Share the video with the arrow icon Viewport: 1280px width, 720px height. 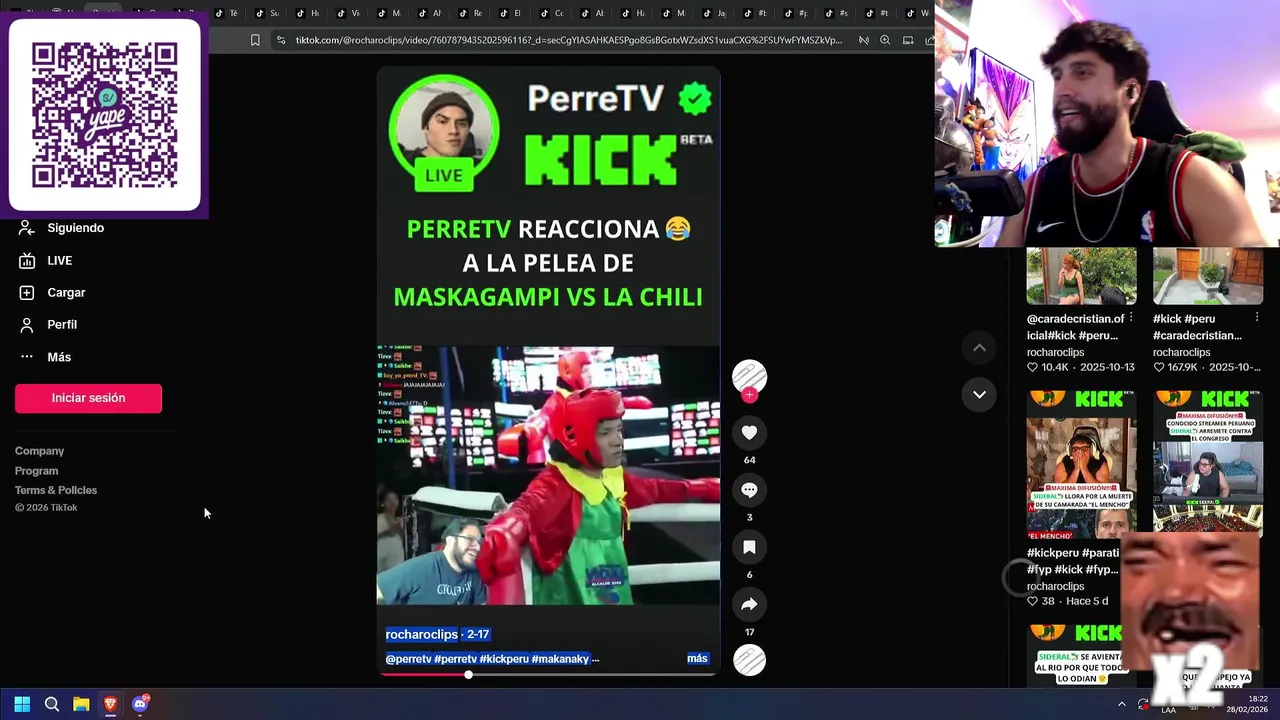(x=749, y=604)
